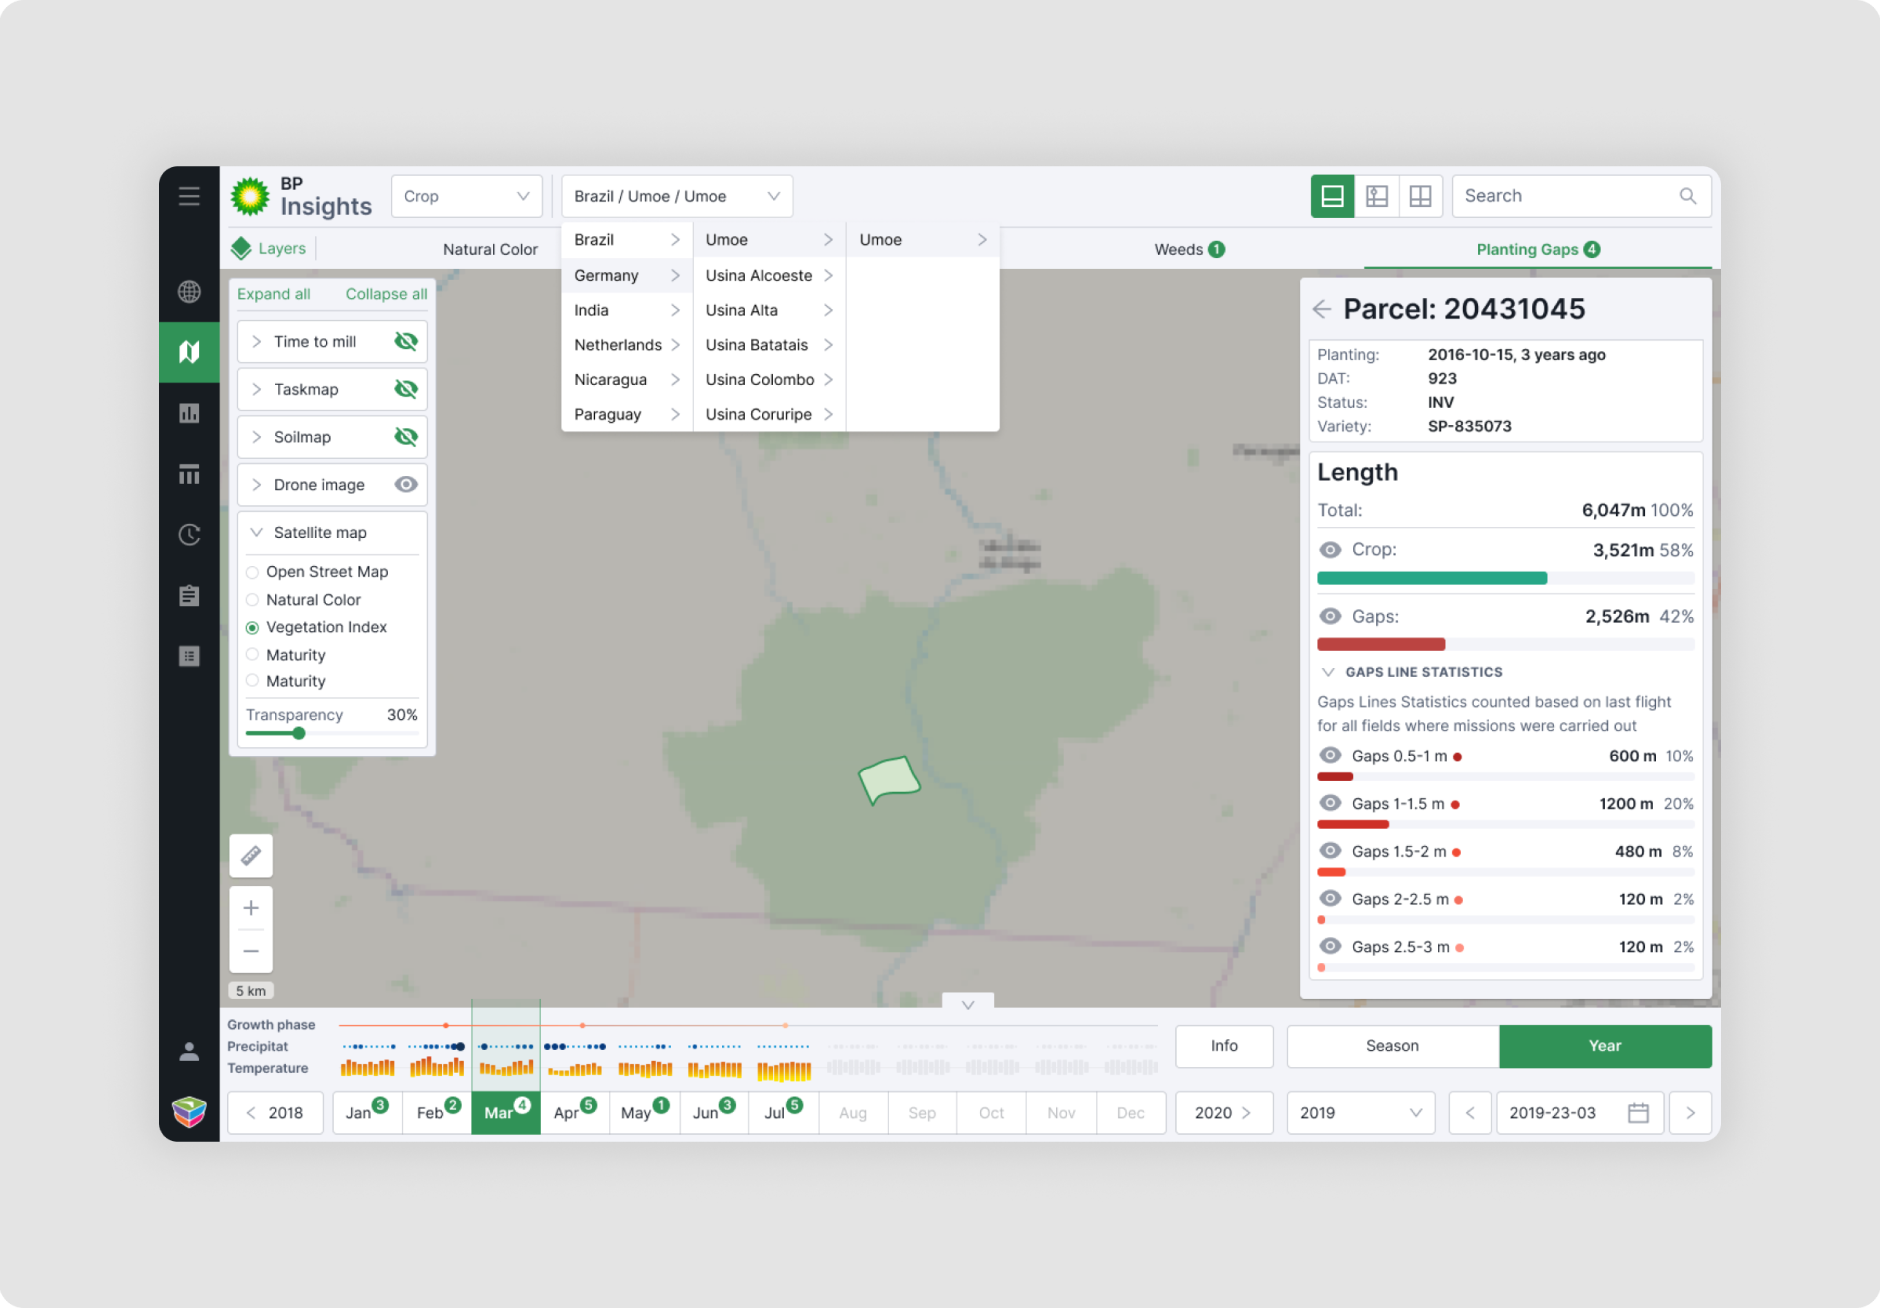Screen dimensions: 1880x1308
Task: Adjust the Transparency slider
Action: [x=298, y=733]
